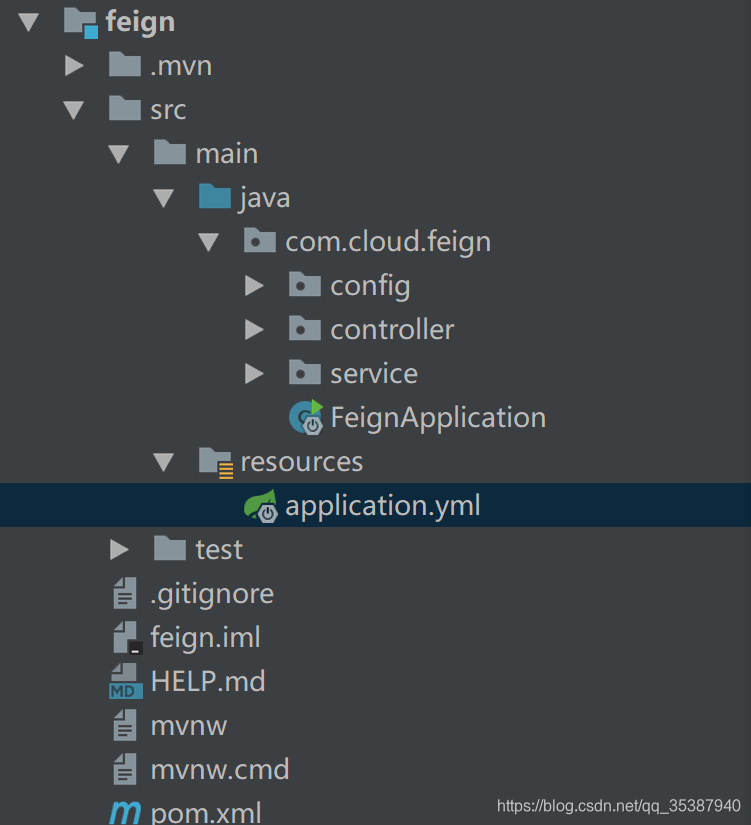Expand the .mvn folder

click(x=73, y=65)
